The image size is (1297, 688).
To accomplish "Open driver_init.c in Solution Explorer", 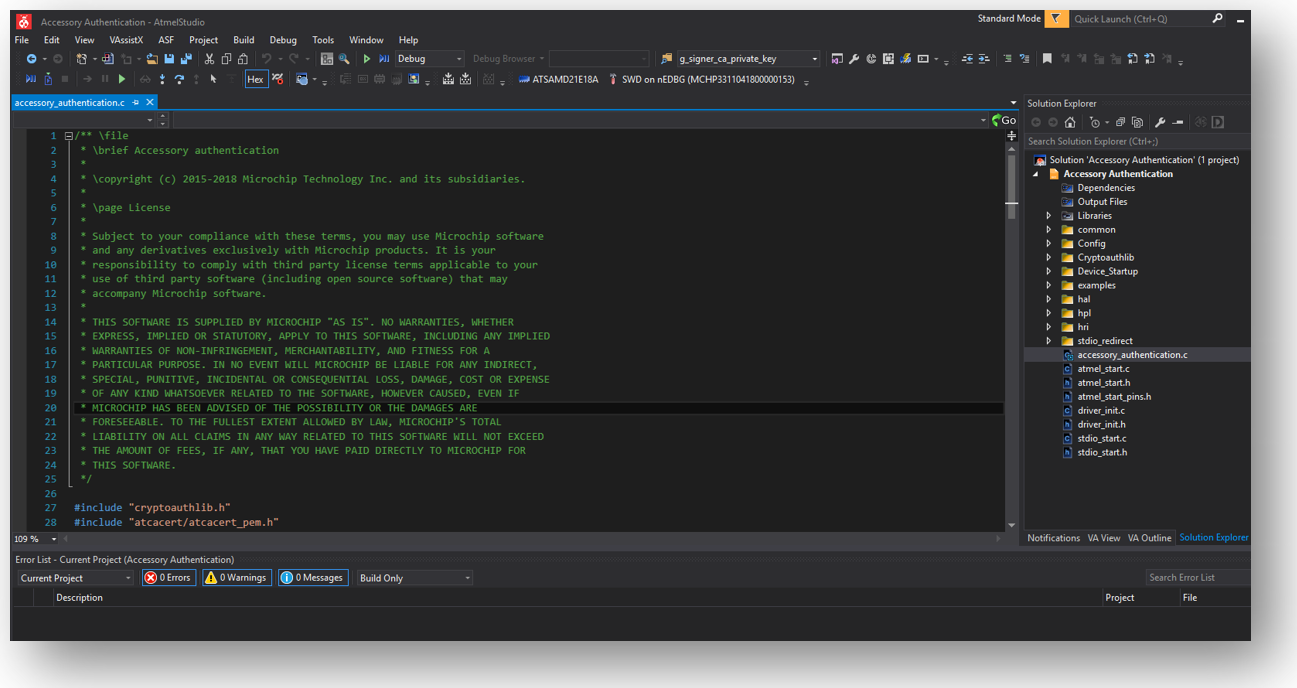I will [x=1100, y=411].
